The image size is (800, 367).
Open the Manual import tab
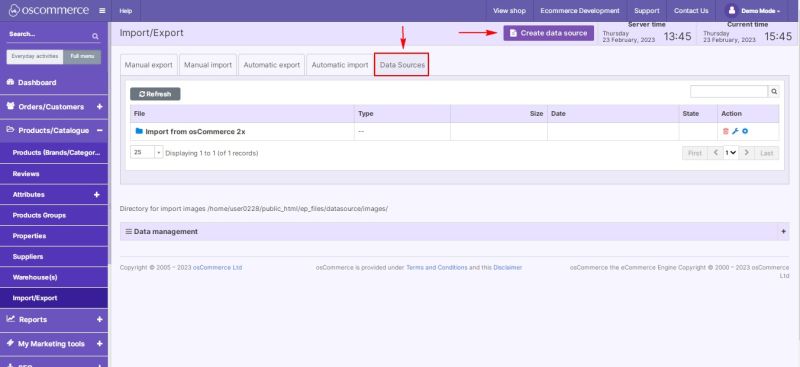(208, 65)
